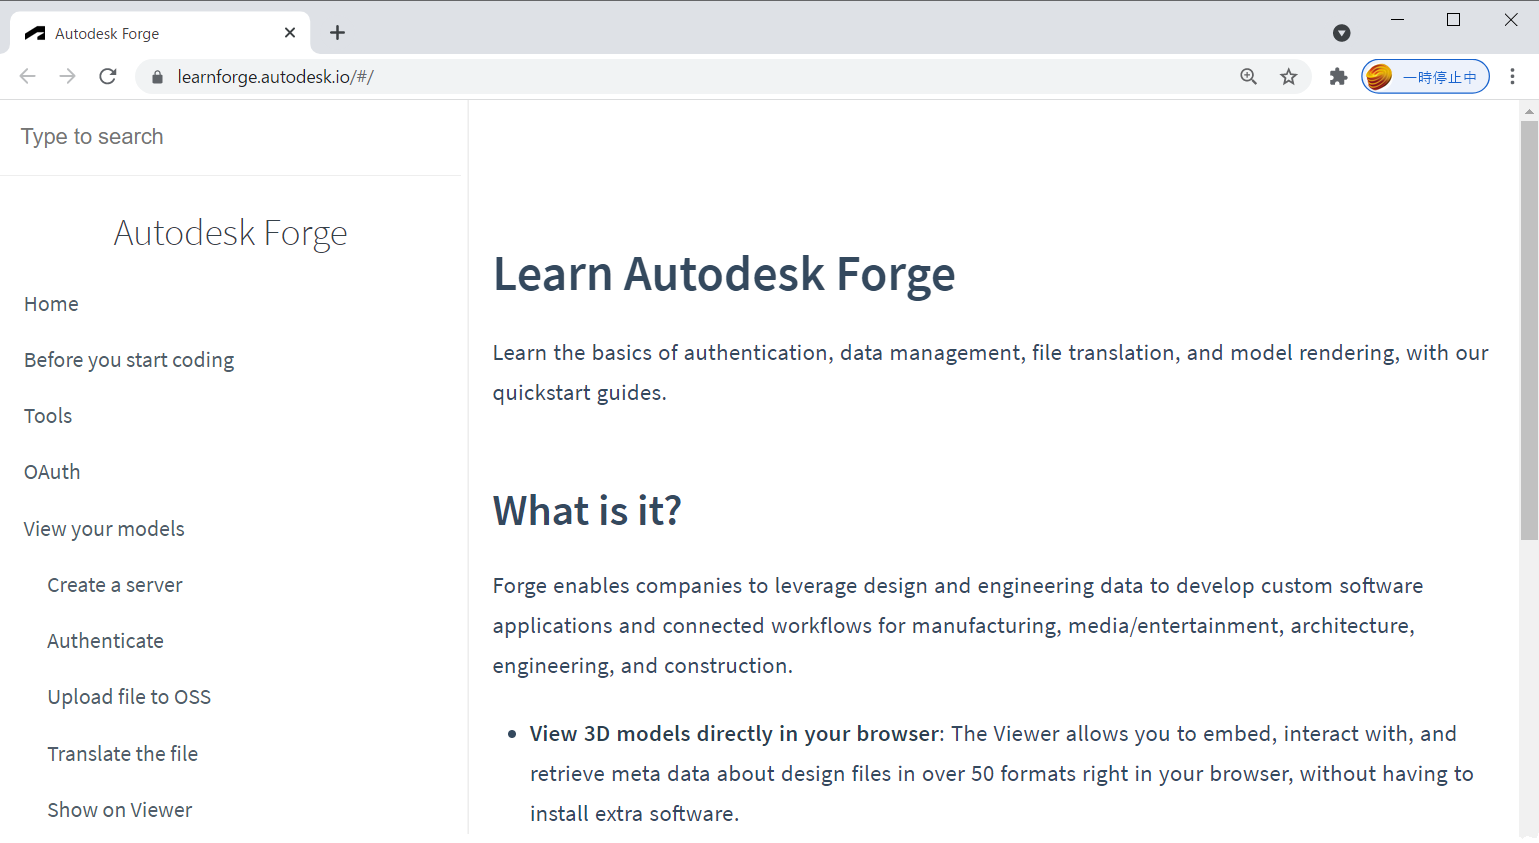Open View your models section
The height and width of the screenshot is (843, 1539).
click(x=104, y=529)
